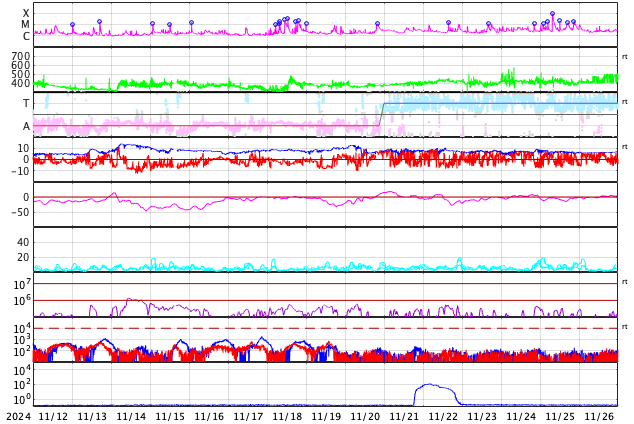Click the A axis label
The width and height of the screenshot is (634, 424).
[26, 127]
